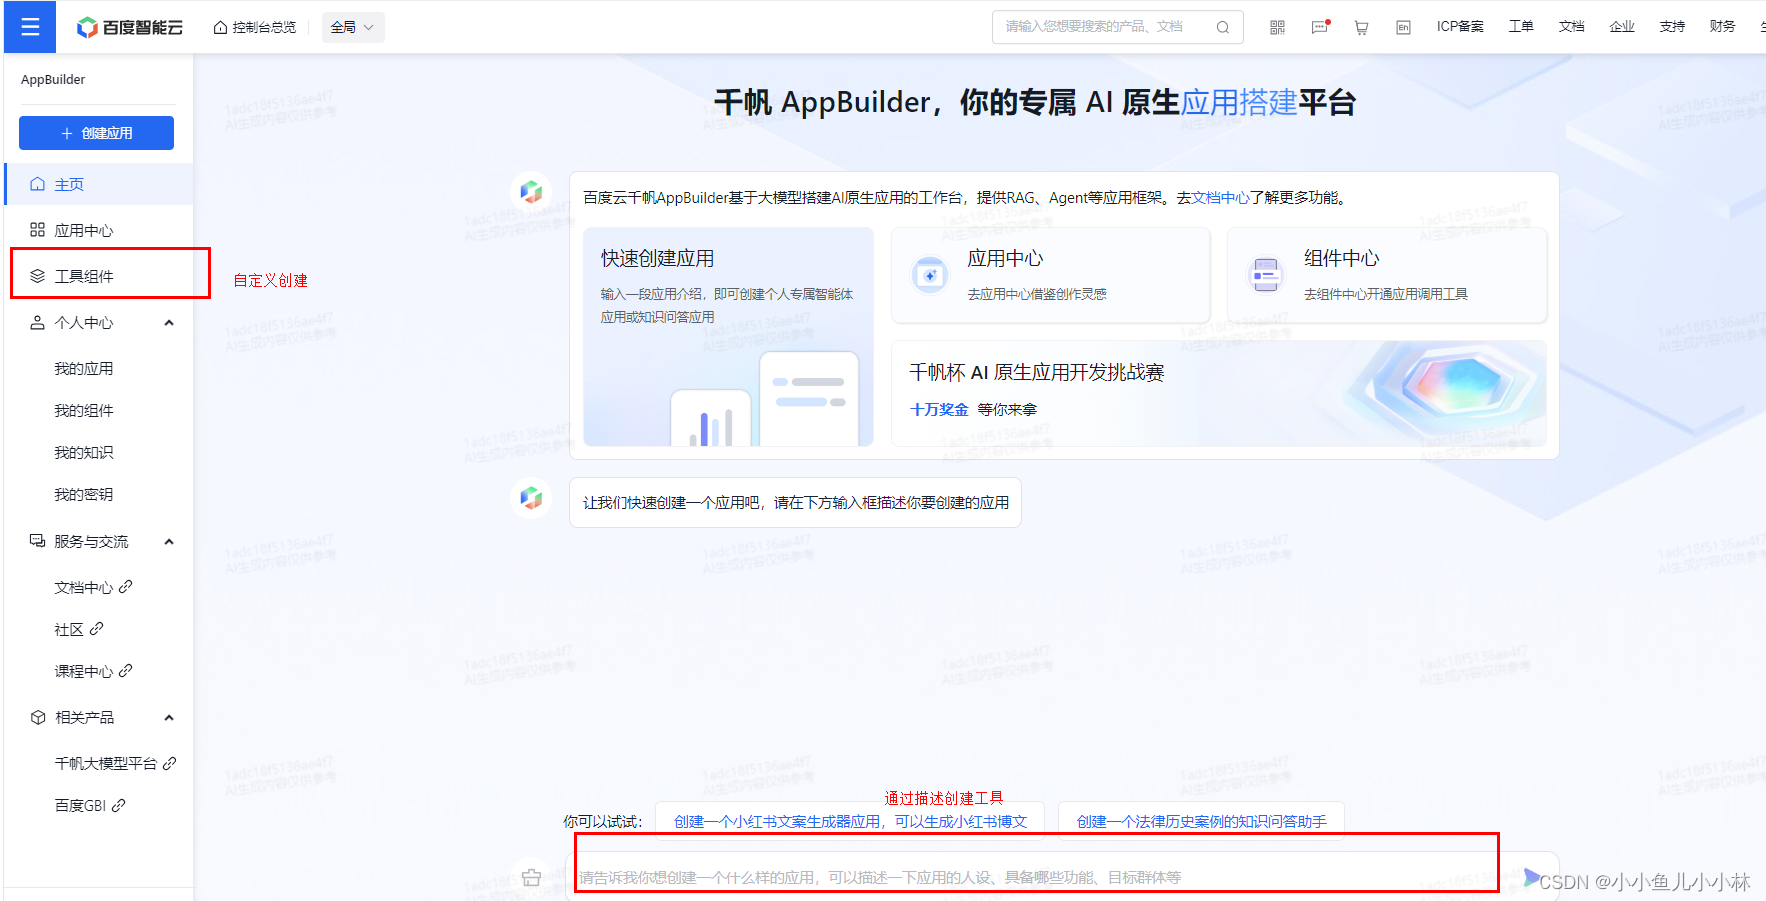Click the 个人中心 sidebar person icon
Screen dimensions: 1766x901
coord(37,322)
